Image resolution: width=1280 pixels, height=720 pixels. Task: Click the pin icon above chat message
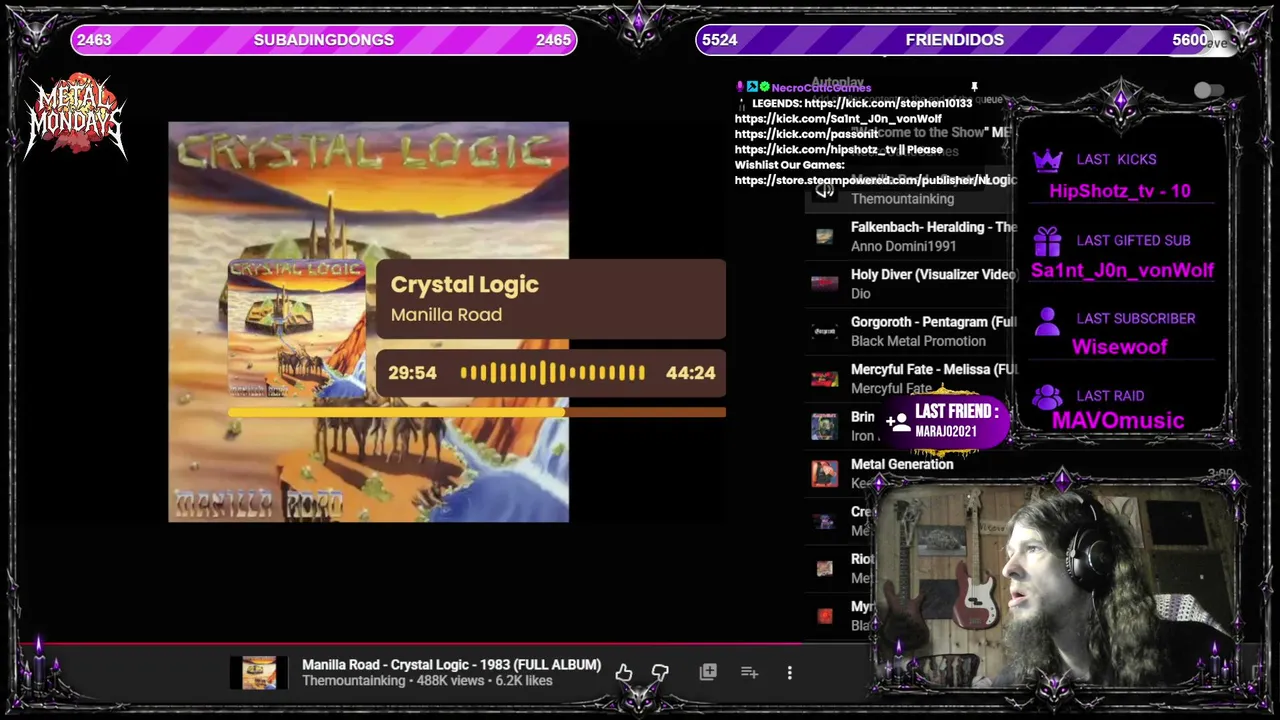pos(974,88)
